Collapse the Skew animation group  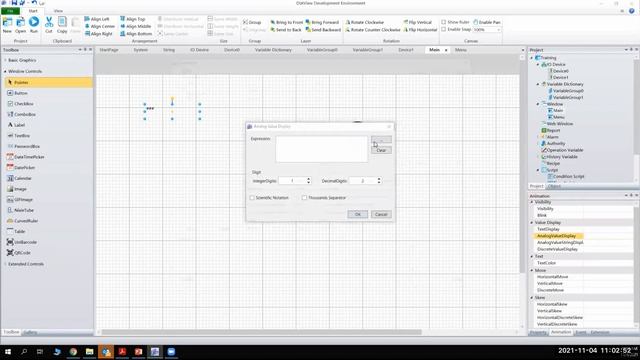(532, 298)
